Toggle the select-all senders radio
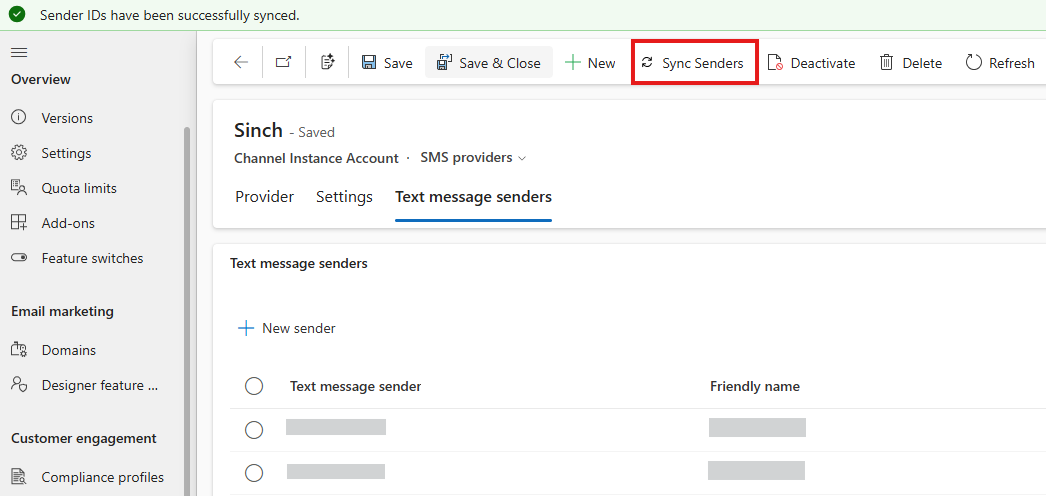The width and height of the screenshot is (1046, 496). point(254,386)
